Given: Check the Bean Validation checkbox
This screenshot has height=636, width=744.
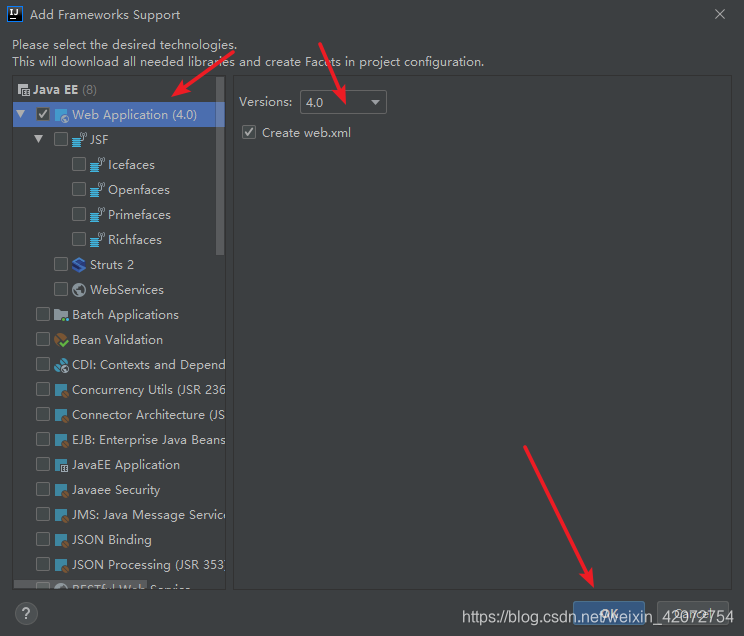Looking at the screenshot, I should [43, 339].
